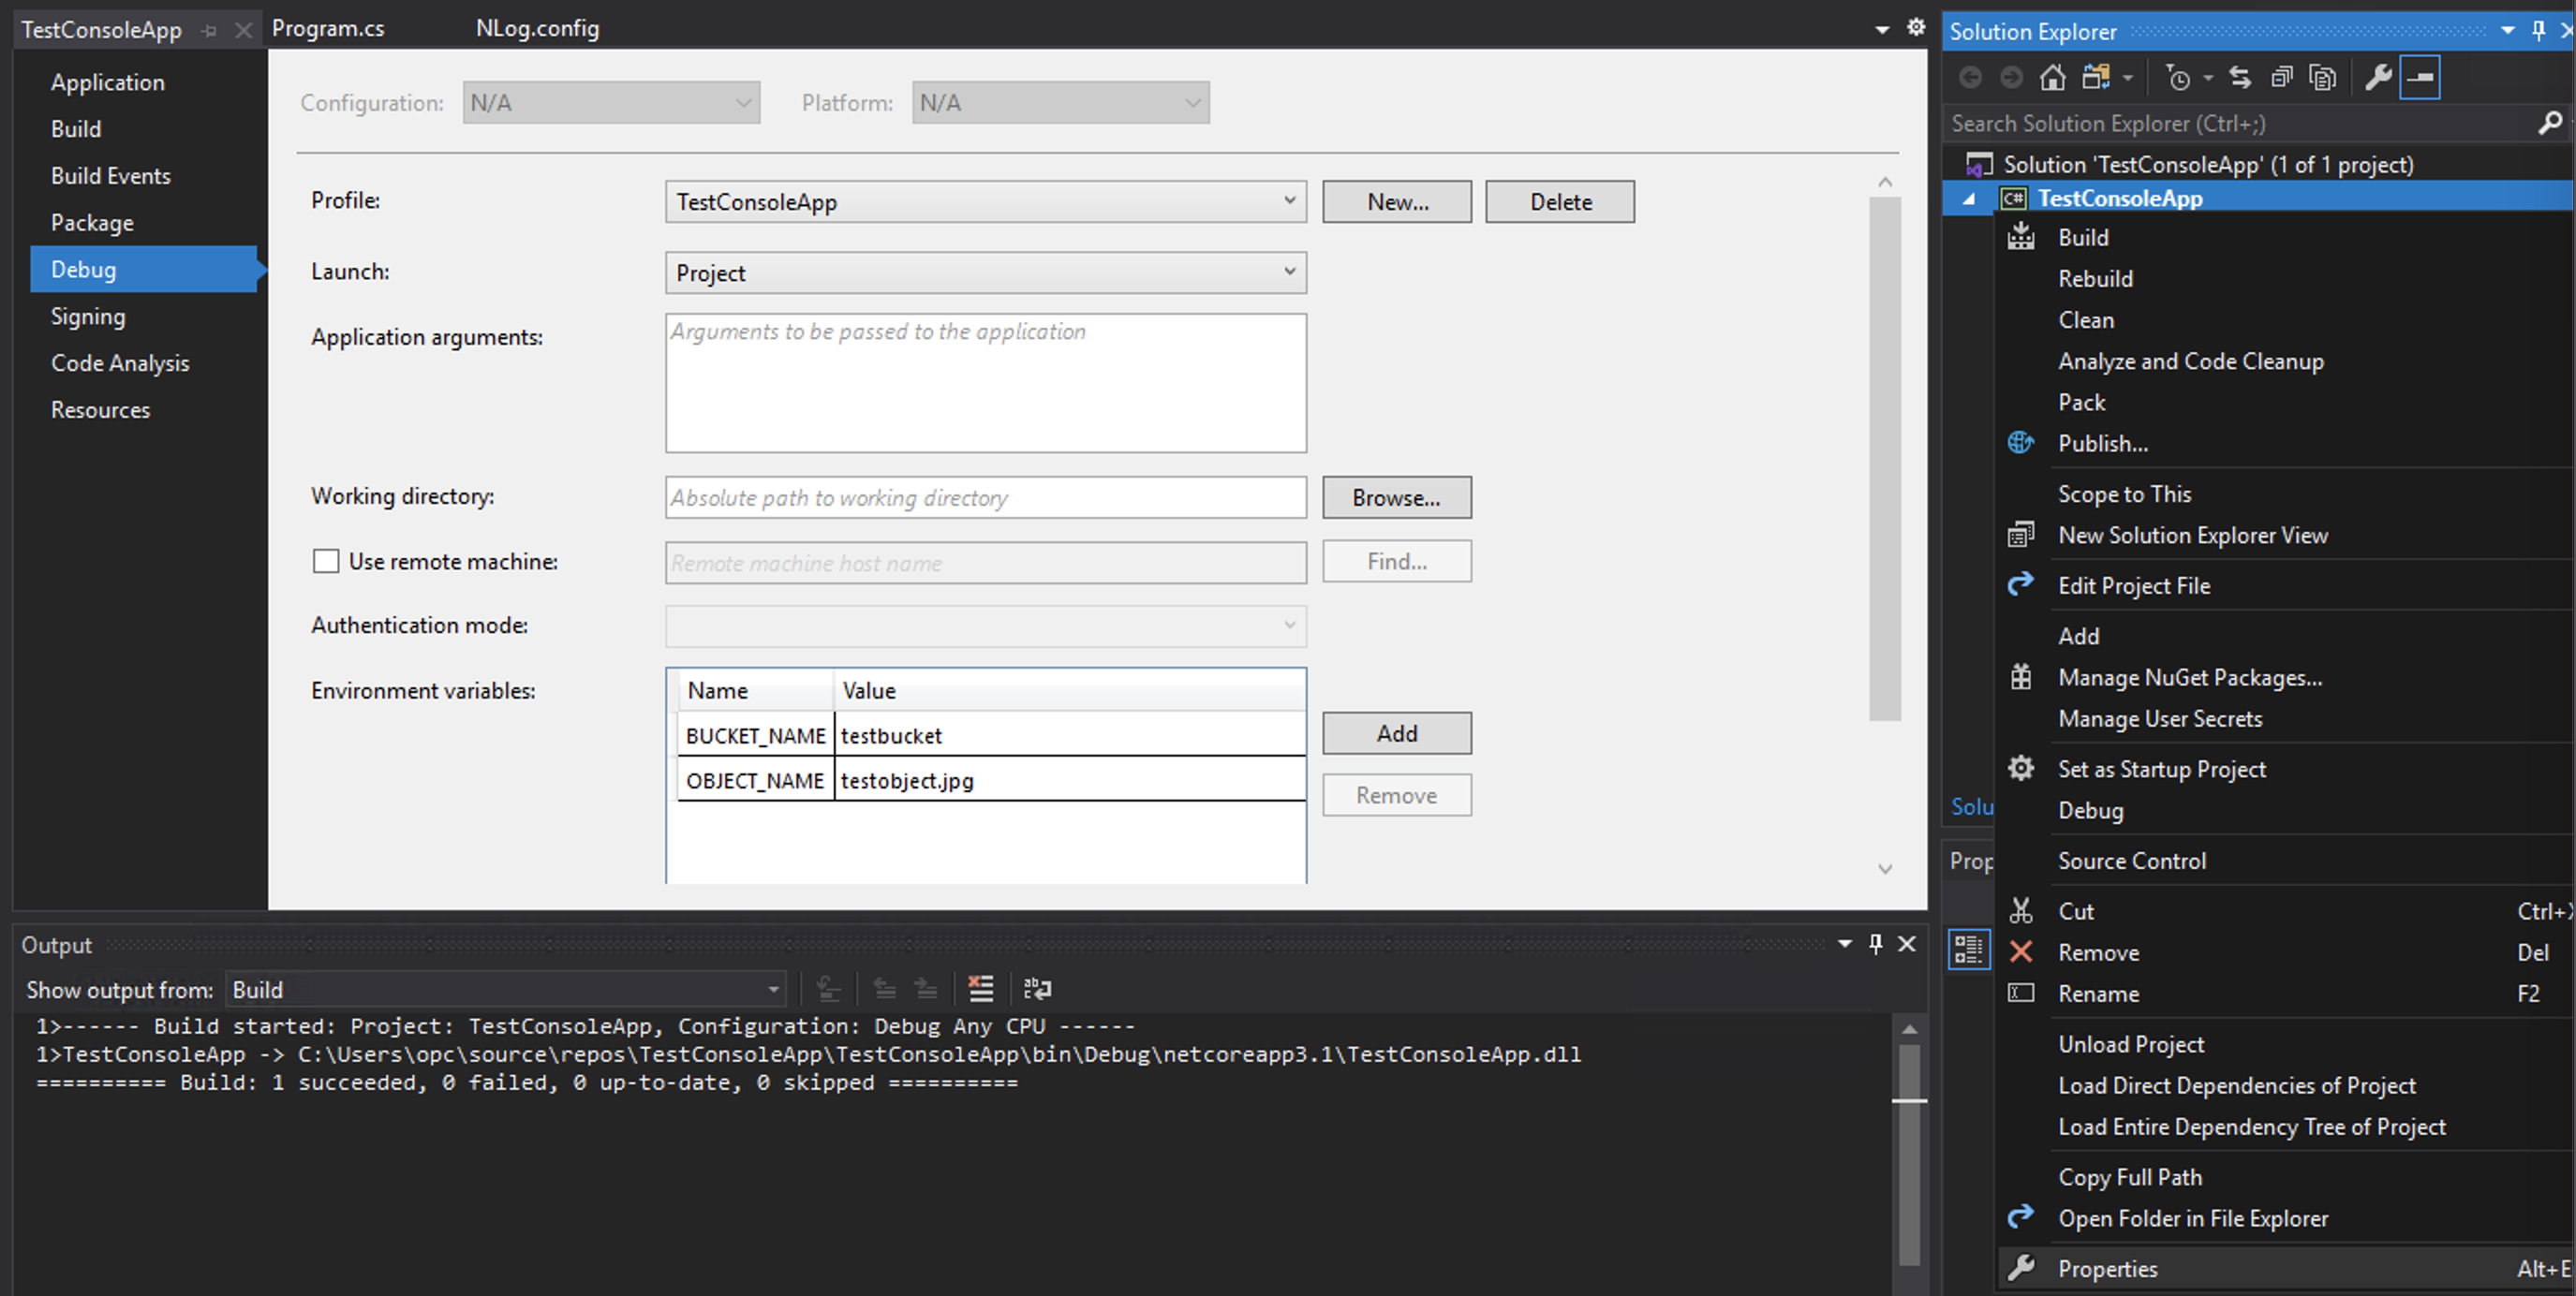Click Sync with Active Document arrows icon
Screen dimensions: 2576x1296
point(2240,78)
